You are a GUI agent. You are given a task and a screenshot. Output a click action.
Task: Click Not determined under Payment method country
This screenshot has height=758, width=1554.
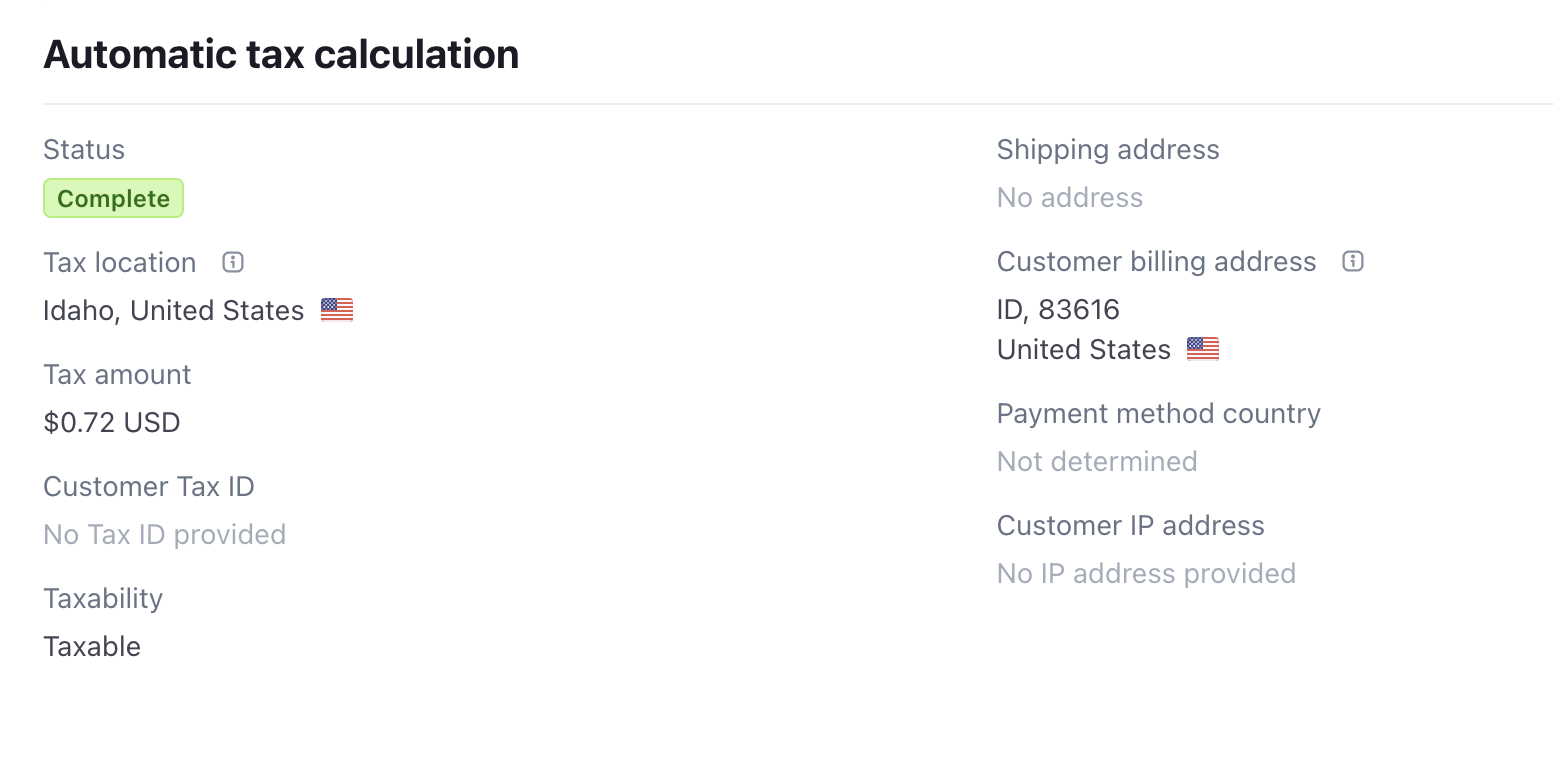click(x=1097, y=462)
